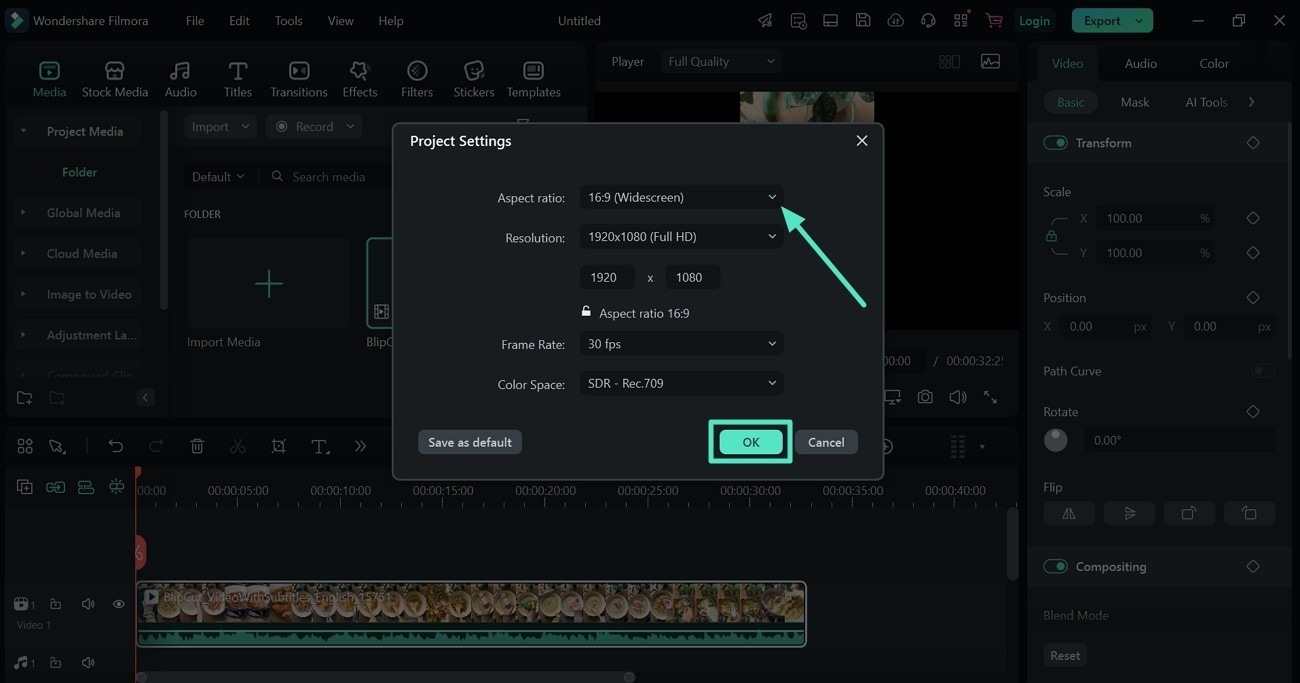
Task: Open the Edit menu
Action: (x=239, y=20)
